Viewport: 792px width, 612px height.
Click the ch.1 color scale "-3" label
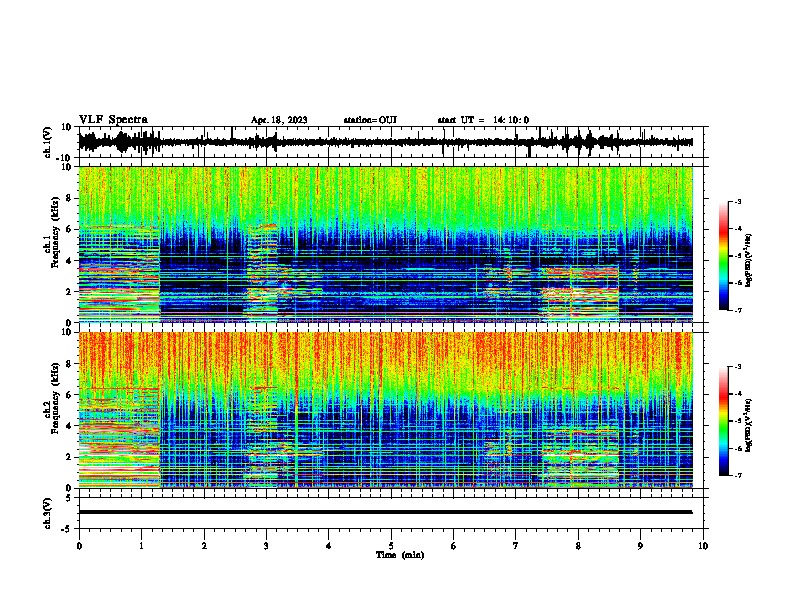[737, 201]
